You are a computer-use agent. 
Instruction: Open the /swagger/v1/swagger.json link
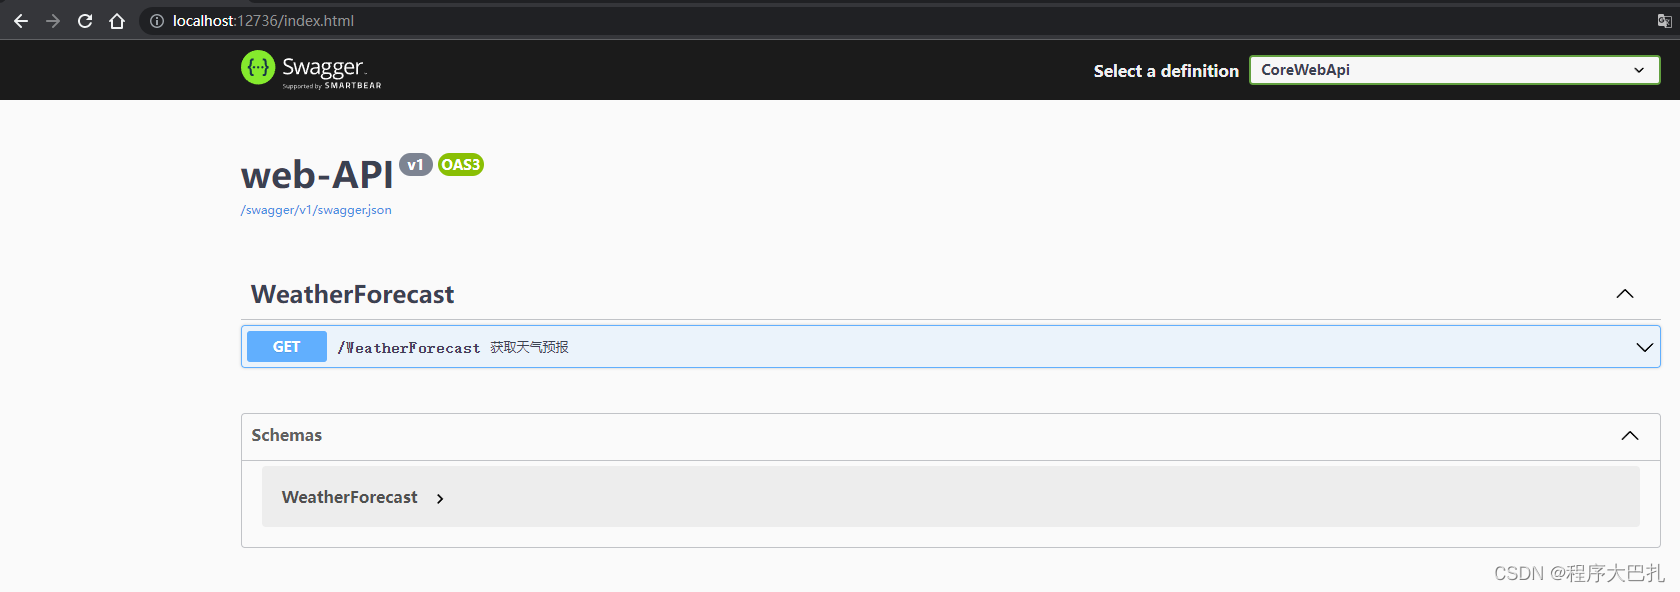tap(316, 210)
